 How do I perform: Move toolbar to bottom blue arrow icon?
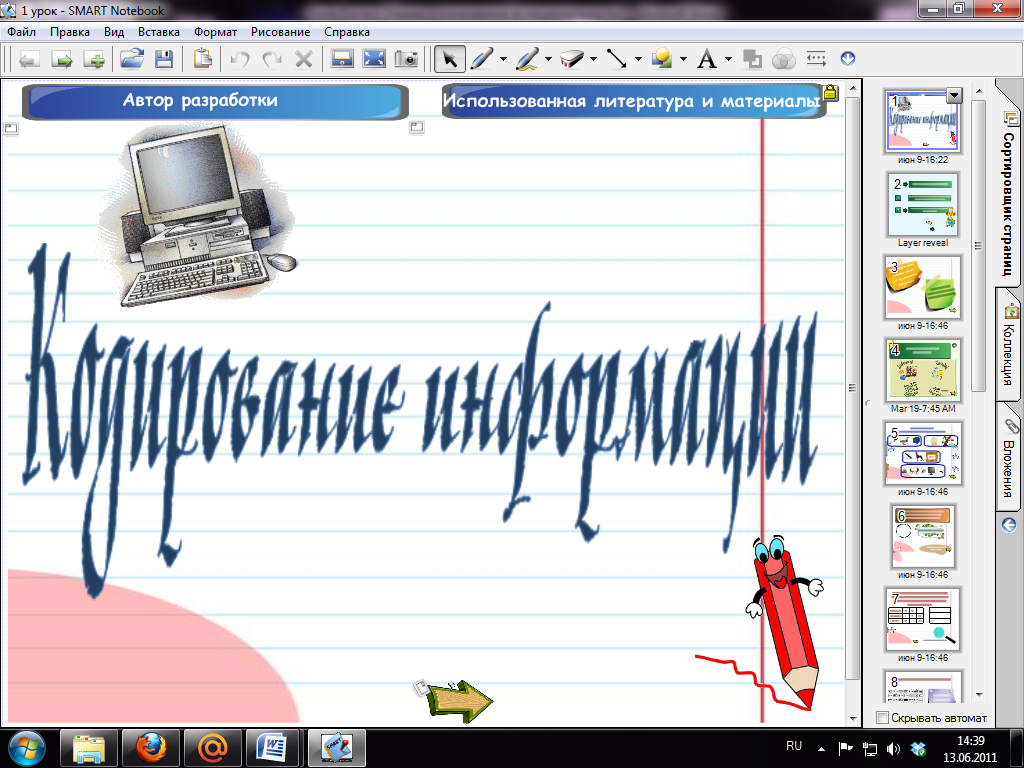848,59
